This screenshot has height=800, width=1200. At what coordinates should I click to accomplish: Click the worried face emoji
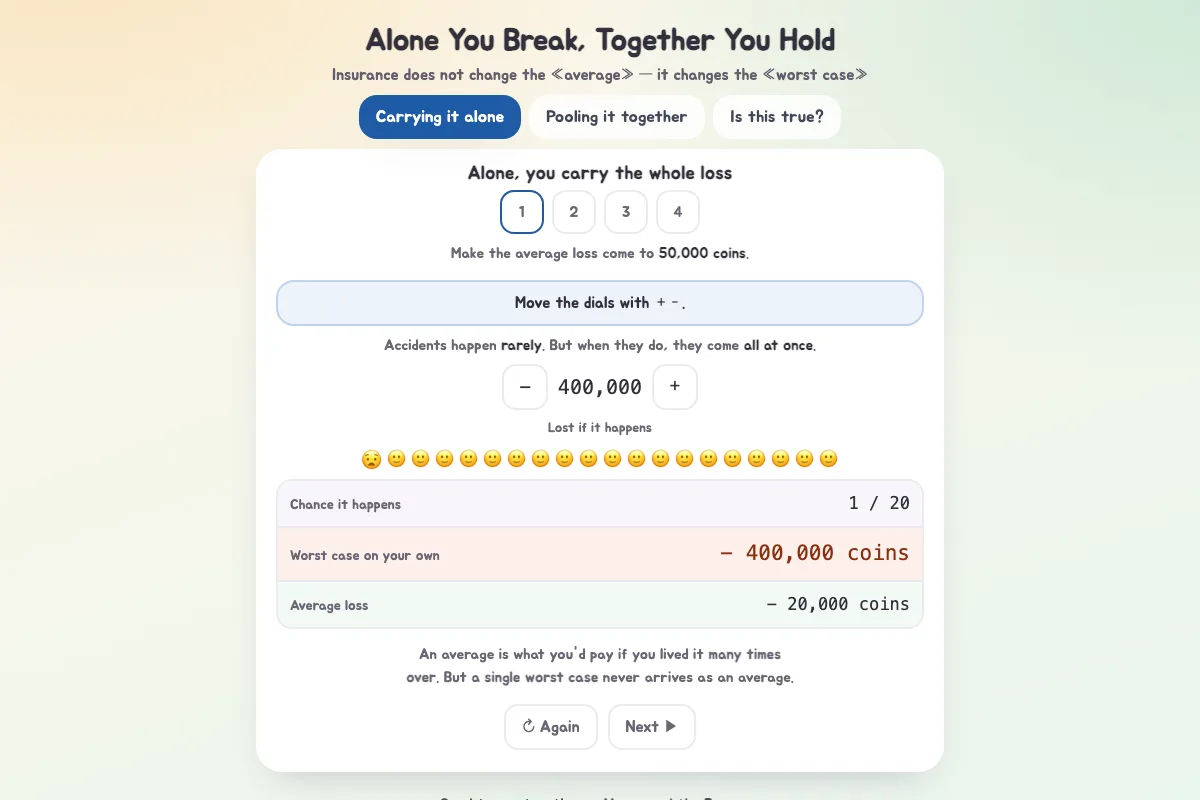[x=371, y=459]
